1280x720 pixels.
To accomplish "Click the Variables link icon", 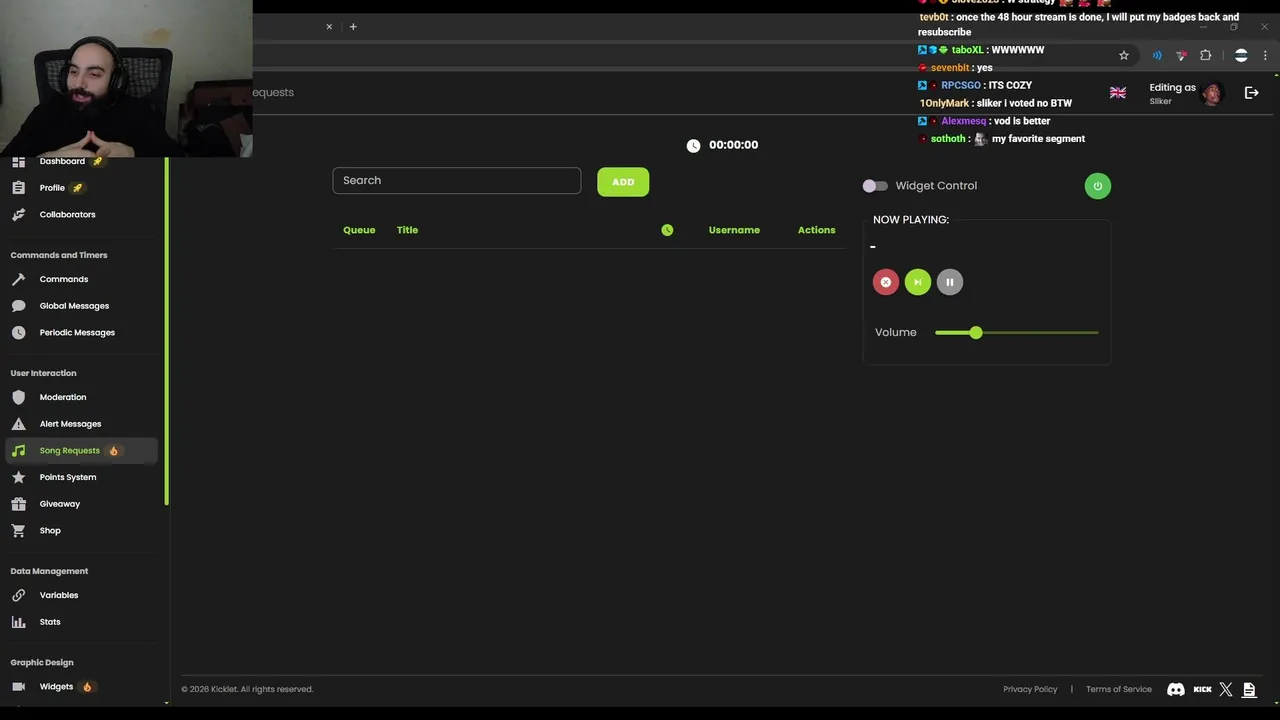I will click(x=18, y=595).
